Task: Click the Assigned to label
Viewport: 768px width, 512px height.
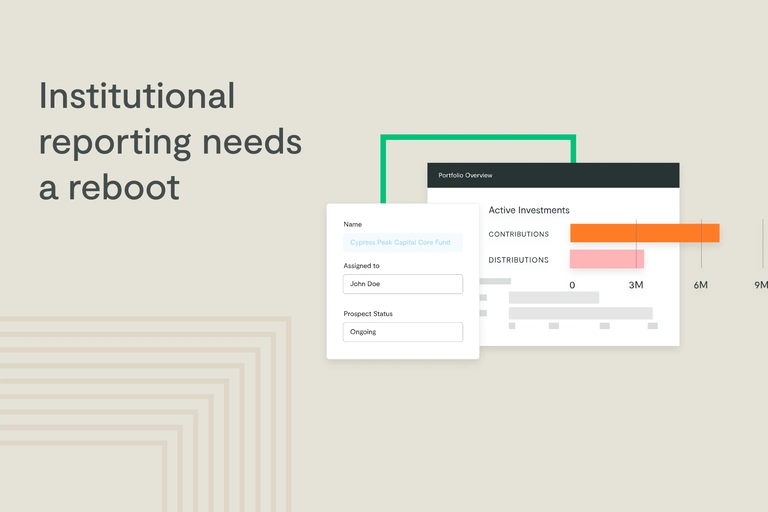Action: [x=361, y=266]
